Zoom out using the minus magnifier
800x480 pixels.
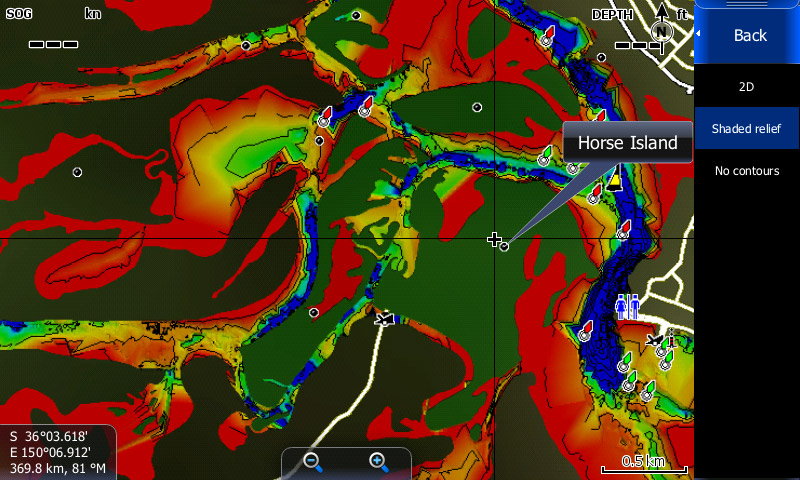coord(313,462)
